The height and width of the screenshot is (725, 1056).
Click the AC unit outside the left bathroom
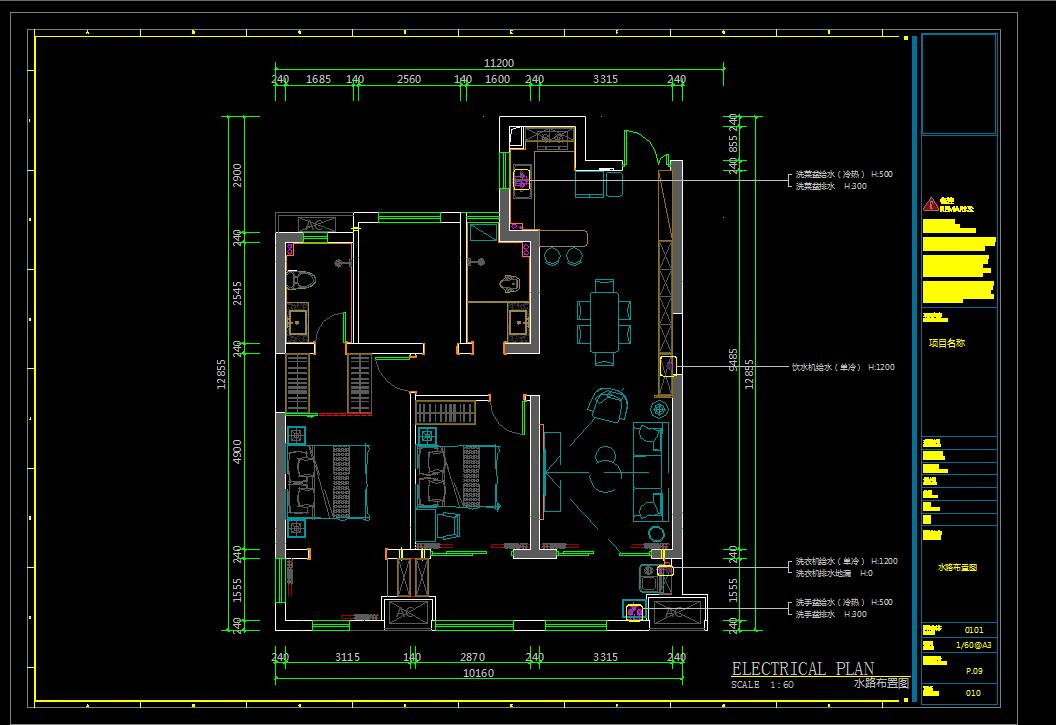315,223
